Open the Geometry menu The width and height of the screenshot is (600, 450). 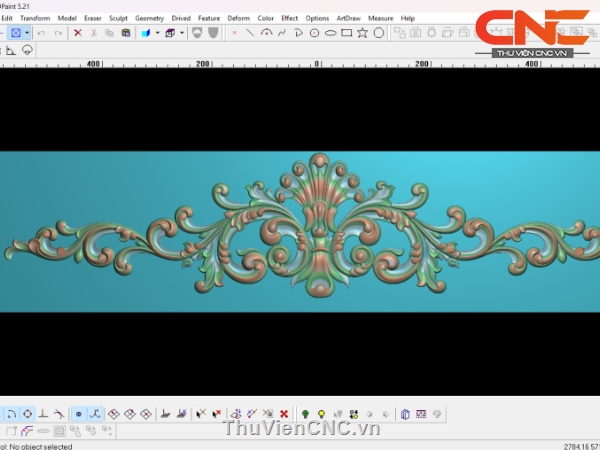[149, 18]
